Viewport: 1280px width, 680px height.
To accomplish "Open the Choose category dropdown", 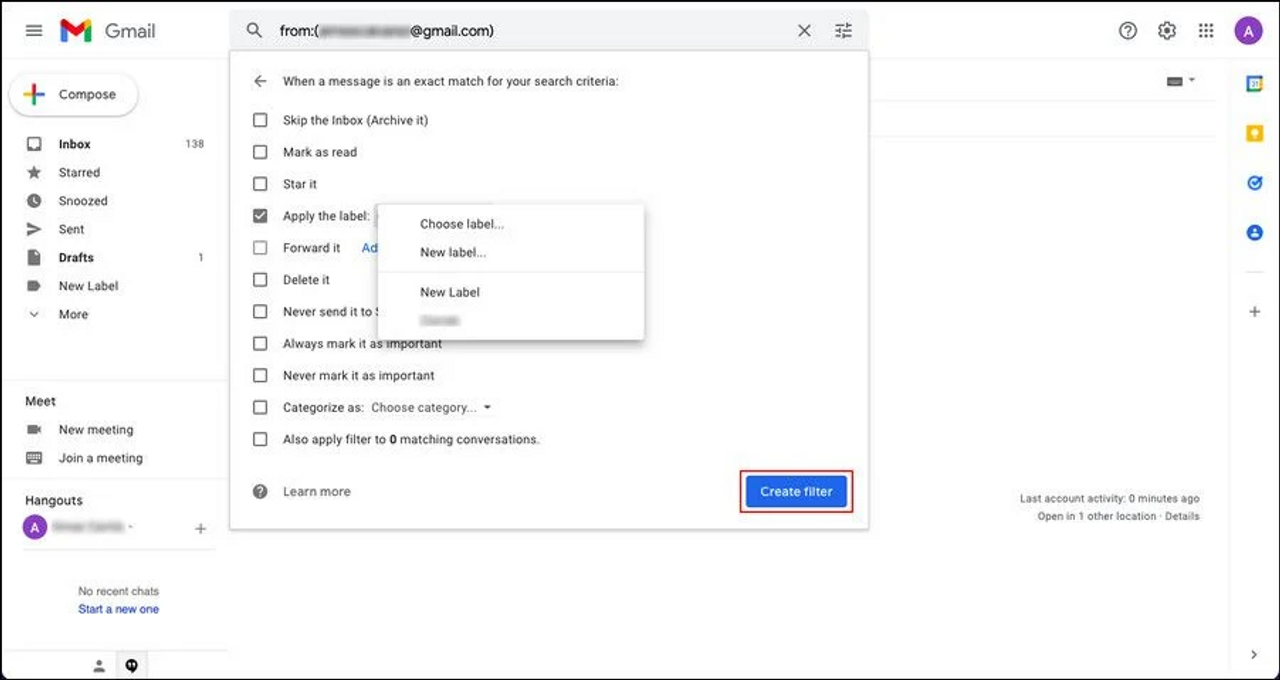I will [x=431, y=408].
